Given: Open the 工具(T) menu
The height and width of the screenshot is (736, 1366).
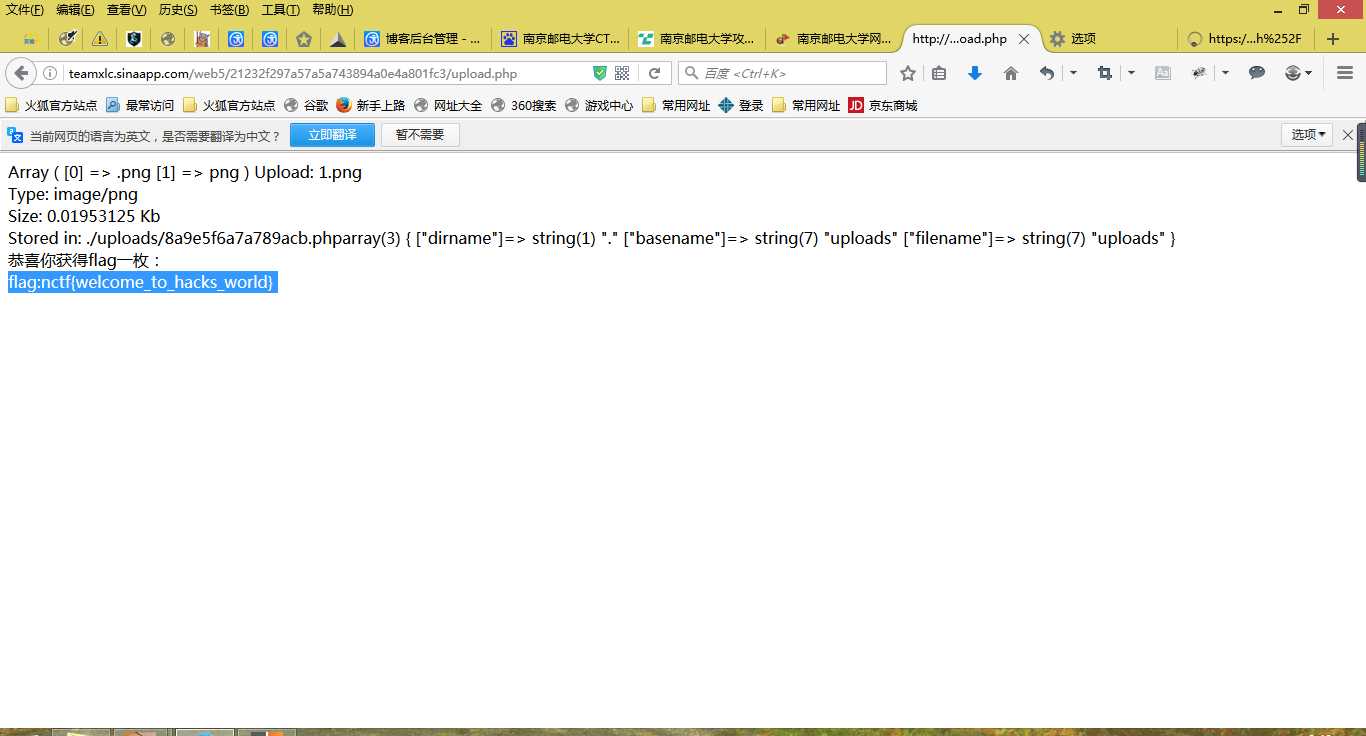Looking at the screenshot, I should [281, 10].
